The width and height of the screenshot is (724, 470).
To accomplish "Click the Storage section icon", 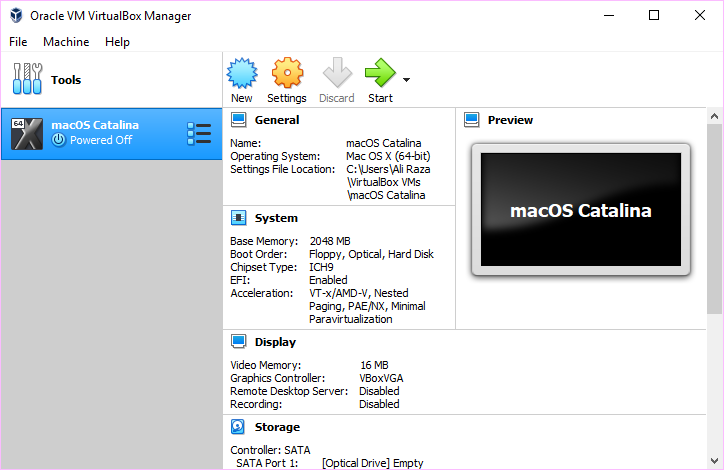I will click(239, 427).
